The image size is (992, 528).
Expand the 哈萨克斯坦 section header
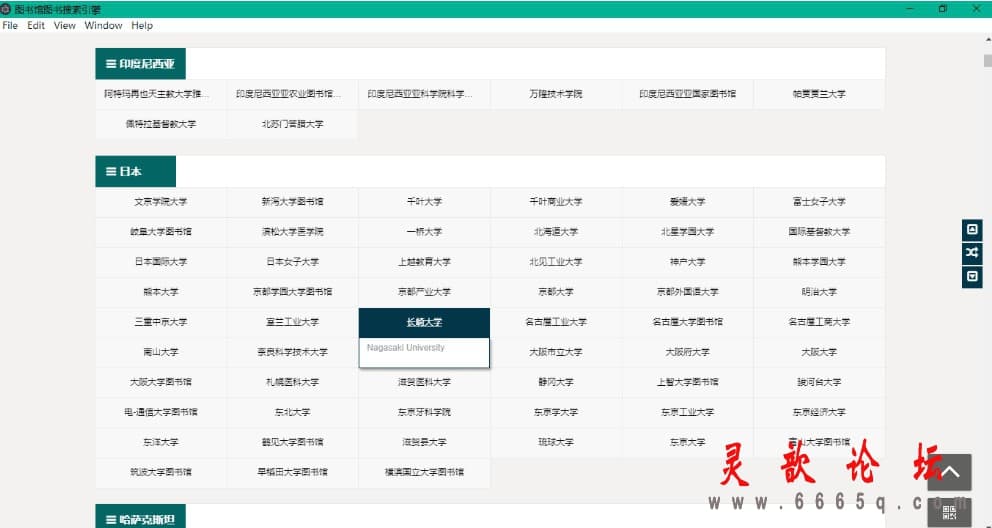[140, 517]
